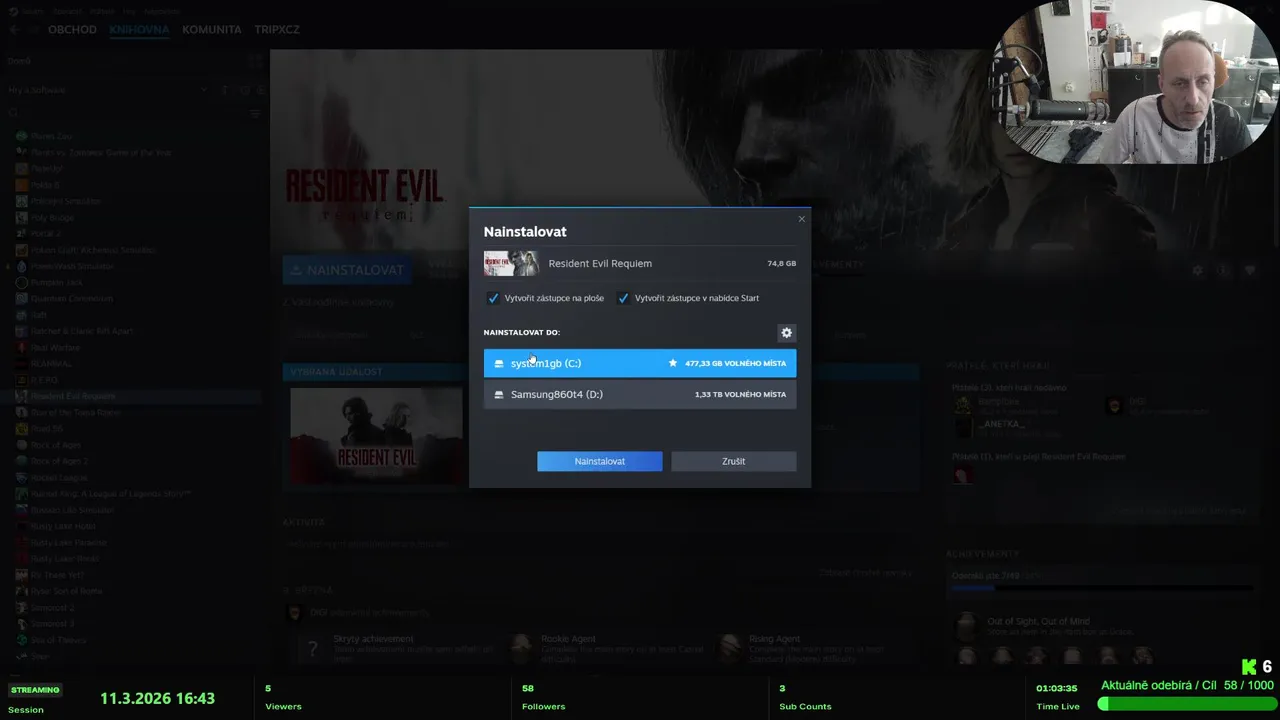
Task: Open the TRIPXCZ profile tab
Action: pos(277,29)
